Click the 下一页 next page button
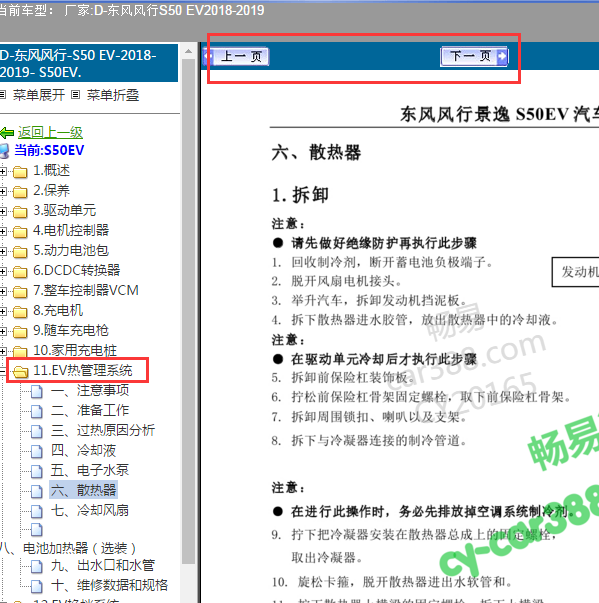Screen dimensions: 599x603 coord(474,57)
